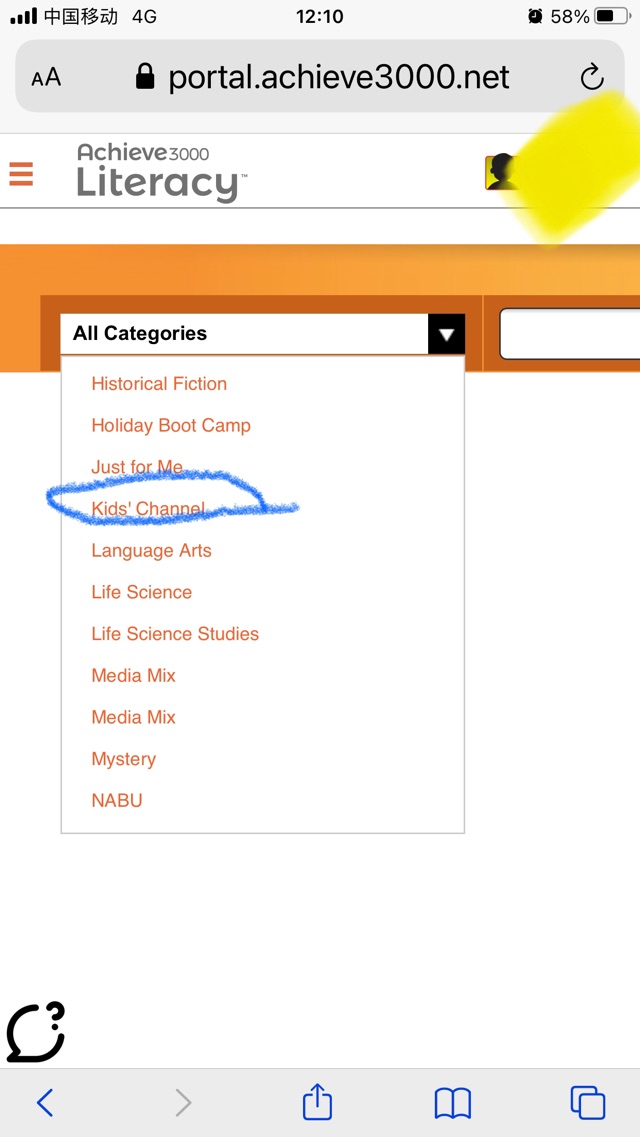640x1137 pixels.
Task: Go back with Safari's back arrow
Action: [45, 1102]
